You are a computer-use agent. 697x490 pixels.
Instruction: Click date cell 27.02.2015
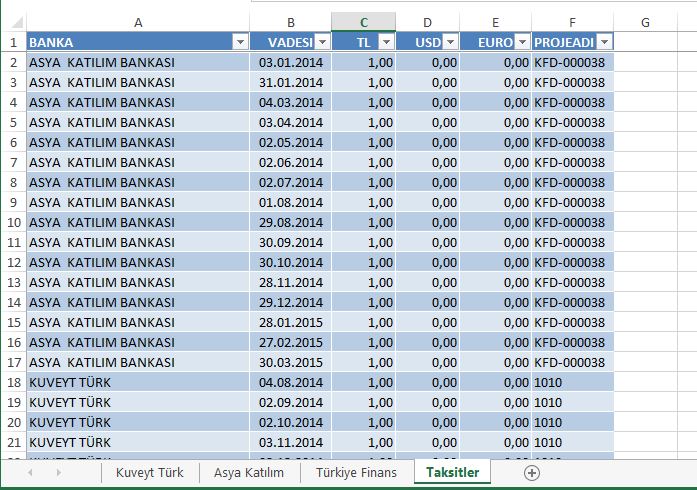click(291, 342)
